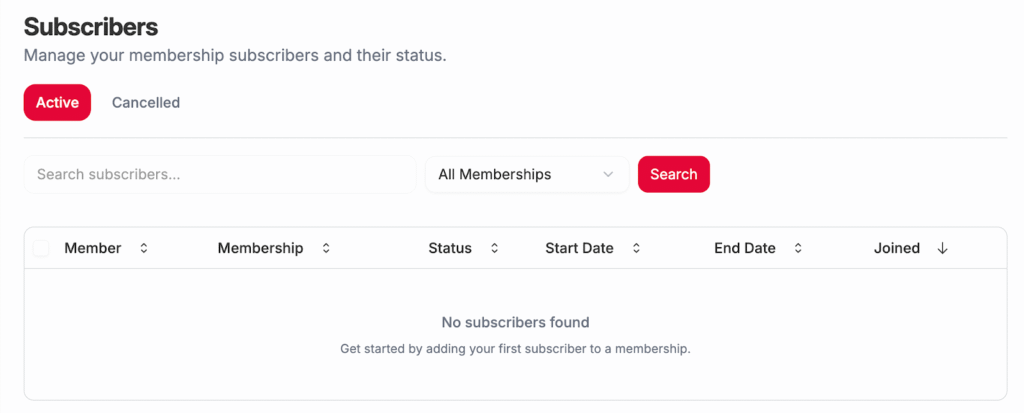
Task: Click the sort icon next to Member
Action: click(x=144, y=248)
